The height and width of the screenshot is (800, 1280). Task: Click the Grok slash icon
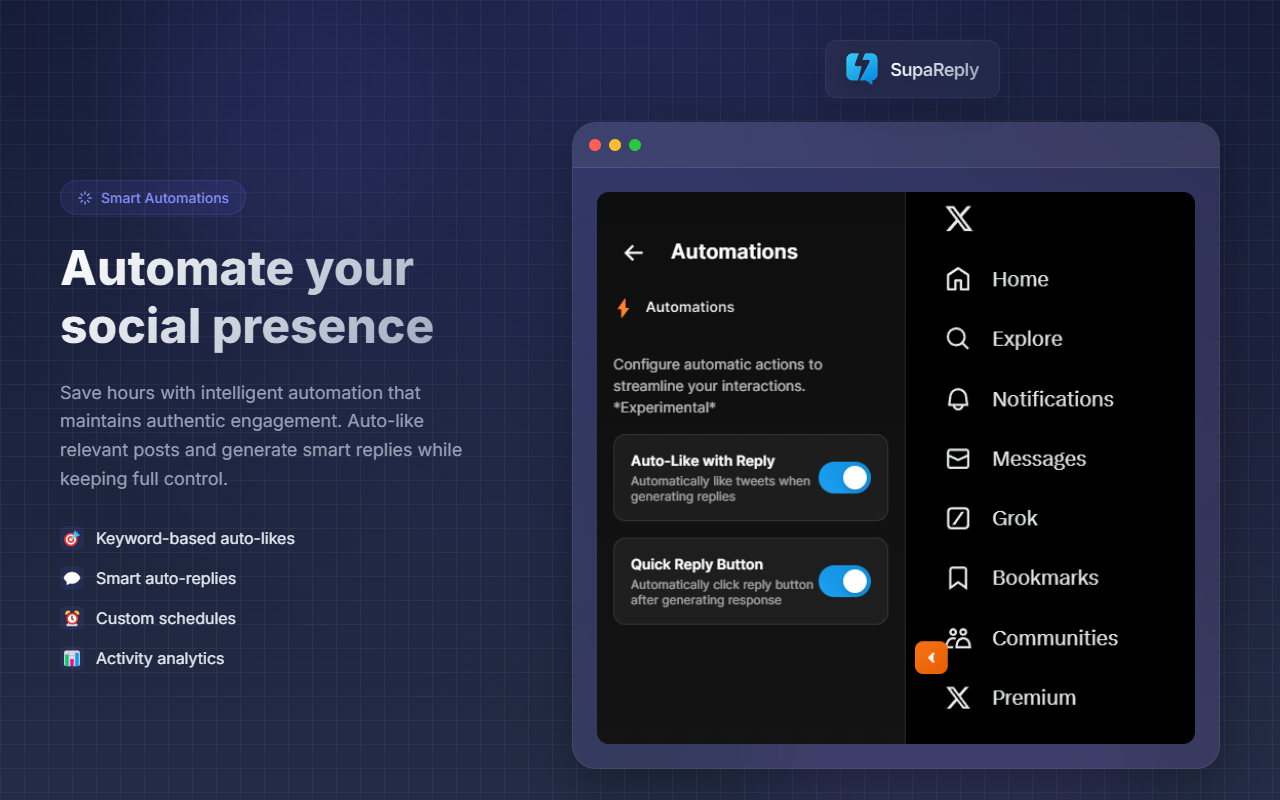pyautogui.click(x=958, y=518)
